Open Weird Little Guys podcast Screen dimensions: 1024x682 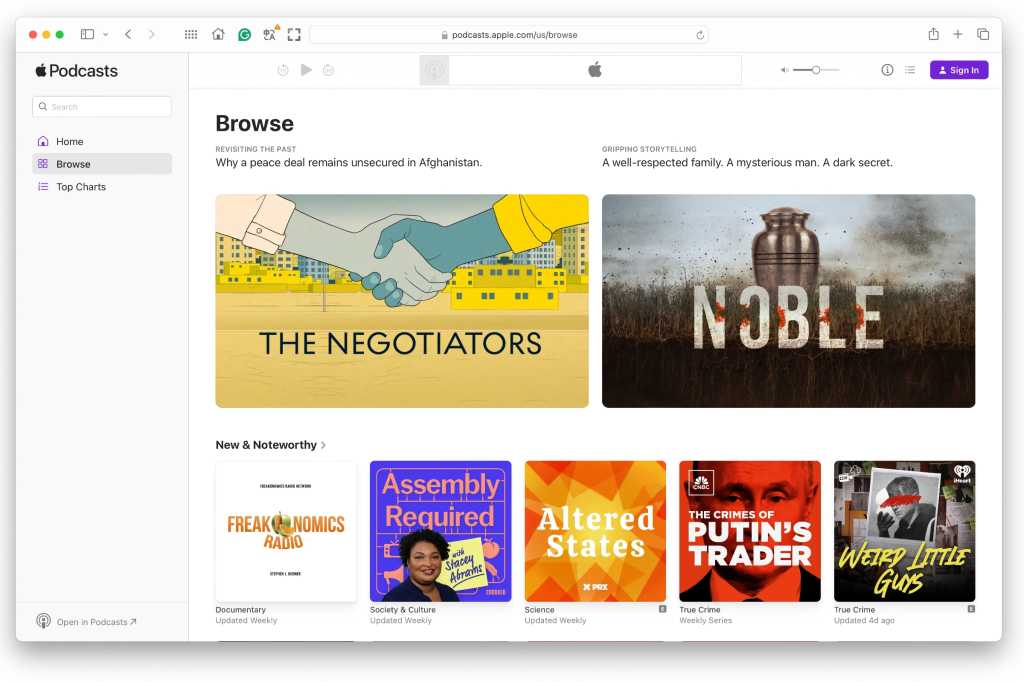pyautogui.click(x=904, y=531)
